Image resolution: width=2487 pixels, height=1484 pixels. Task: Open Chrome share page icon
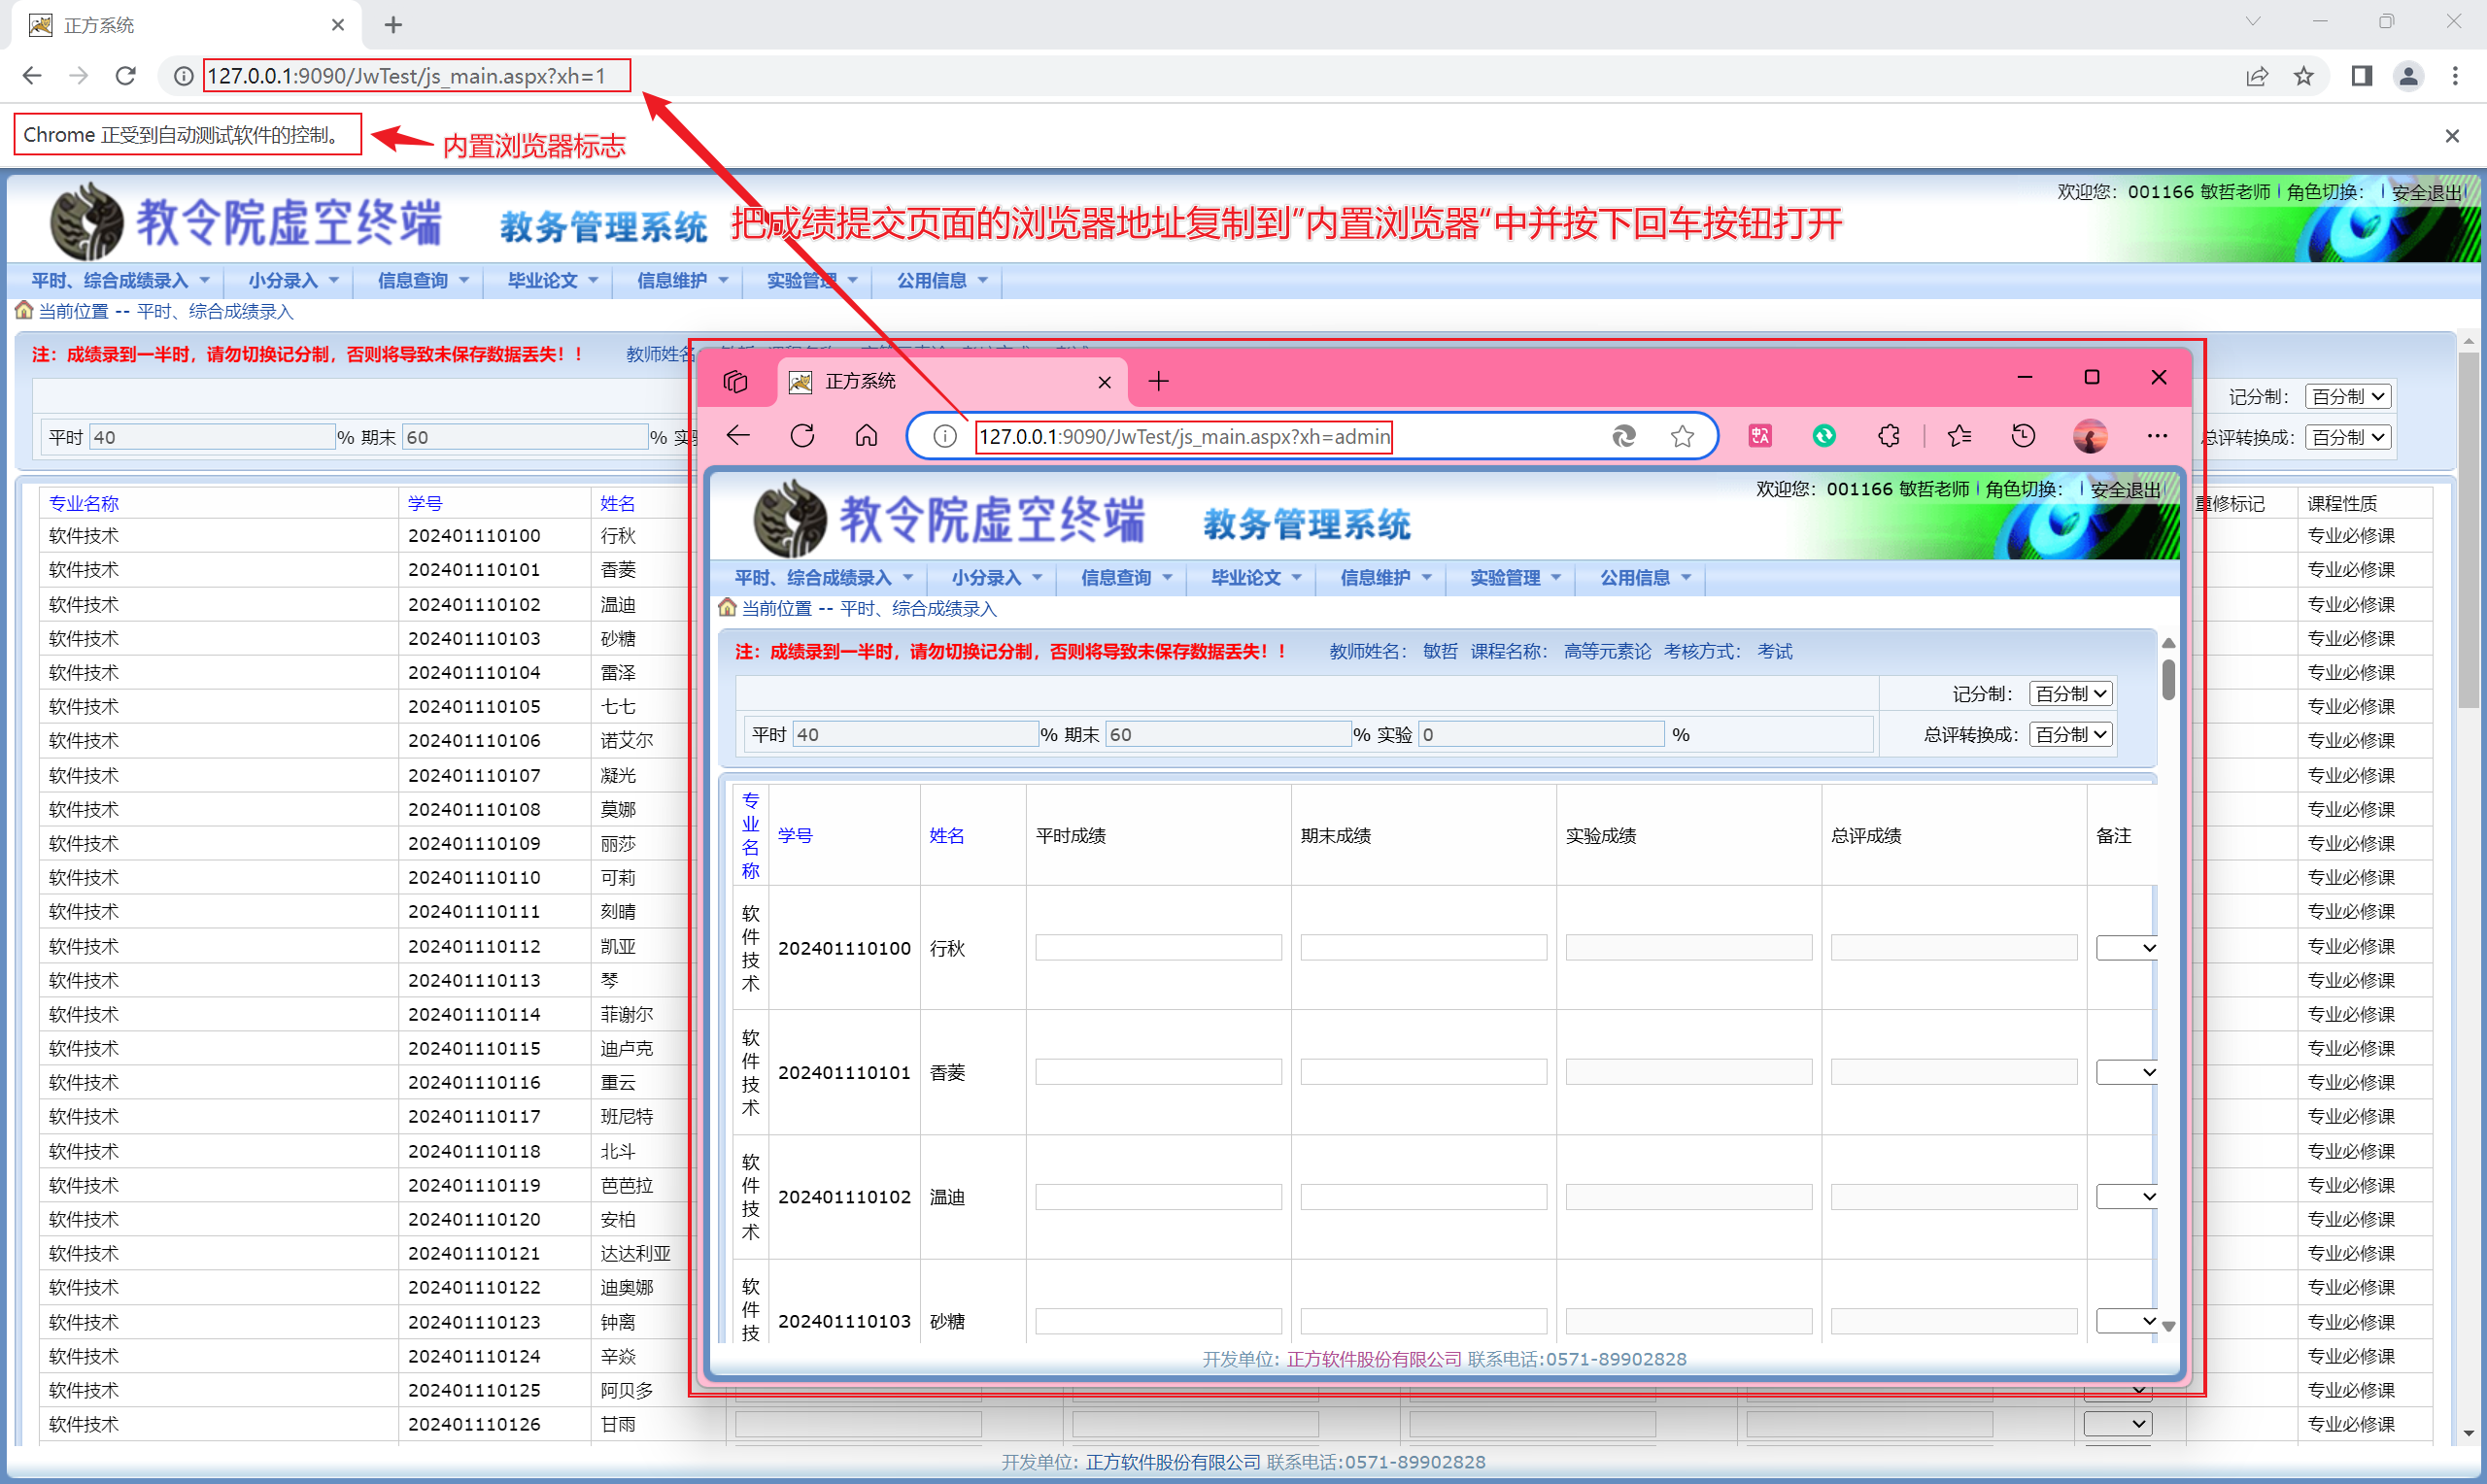click(2257, 76)
